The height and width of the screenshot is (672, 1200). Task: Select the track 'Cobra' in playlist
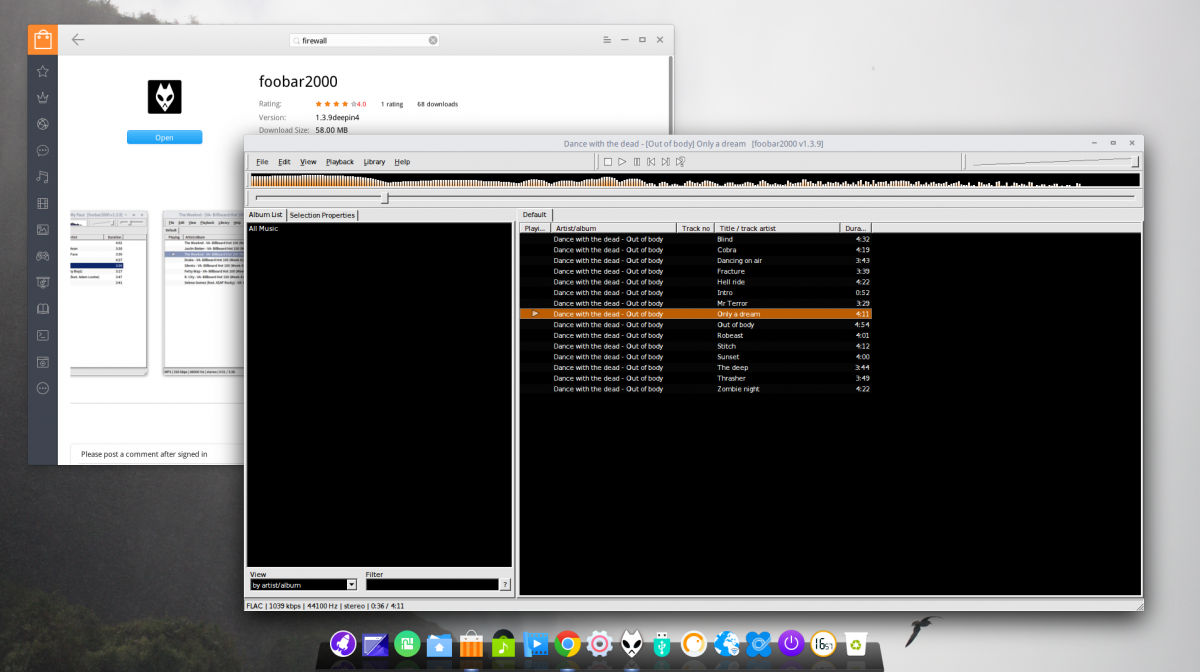(x=695, y=250)
